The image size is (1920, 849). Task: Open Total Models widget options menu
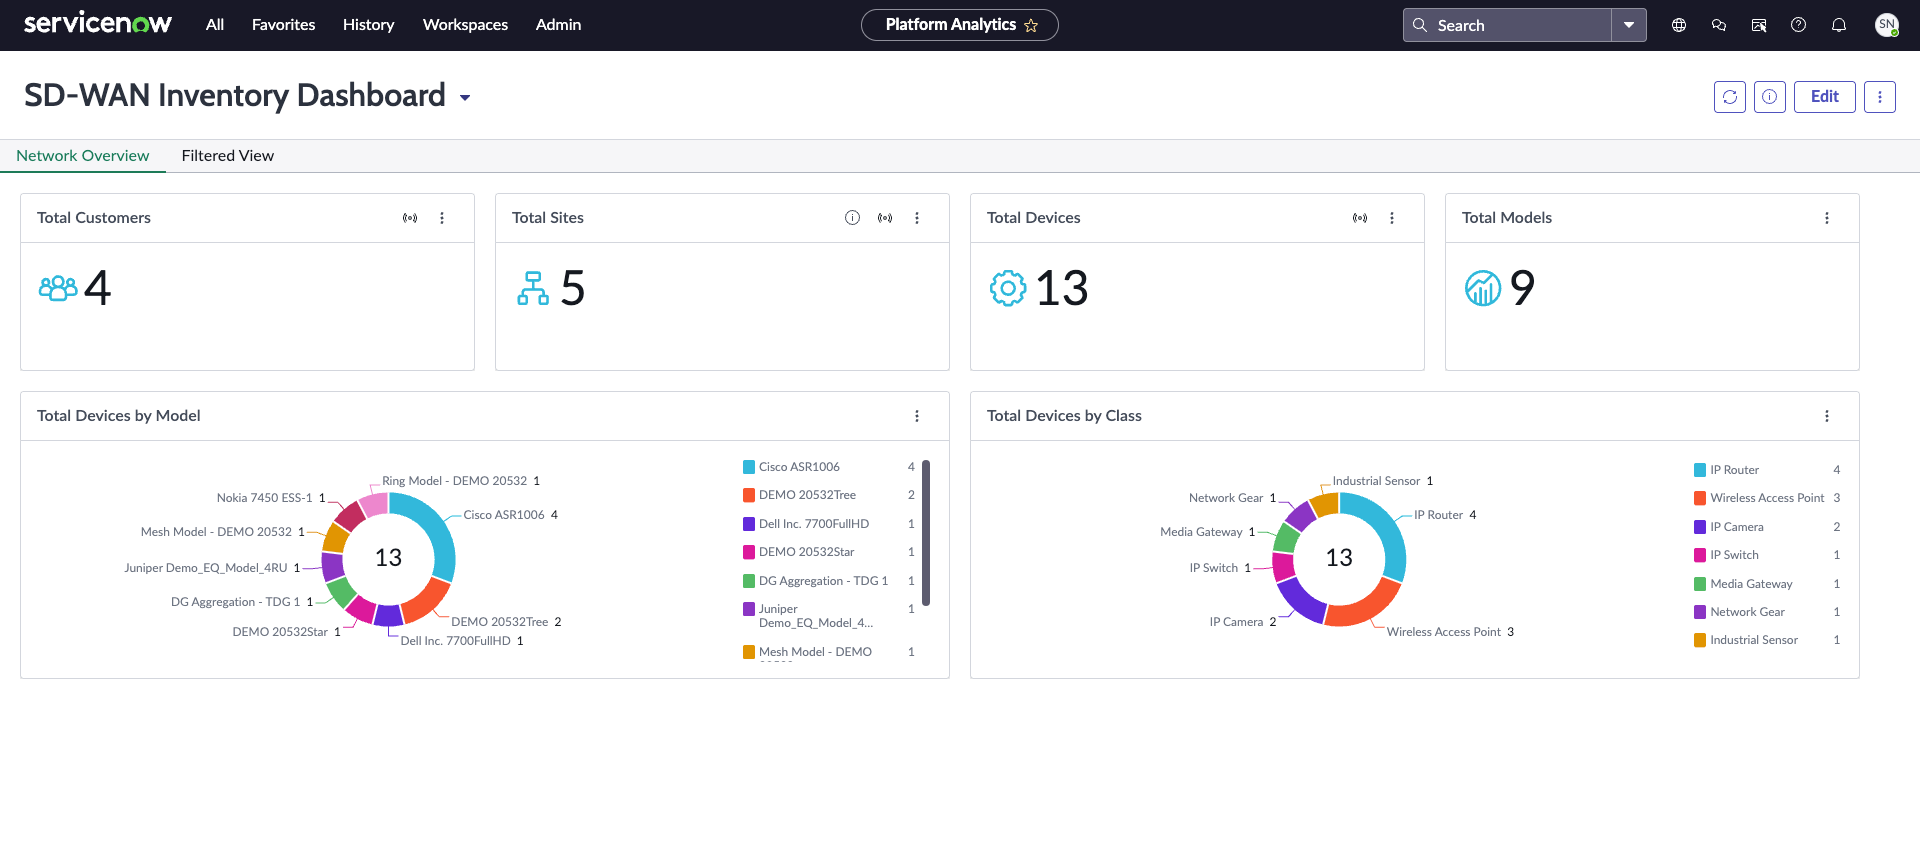pos(1827,218)
